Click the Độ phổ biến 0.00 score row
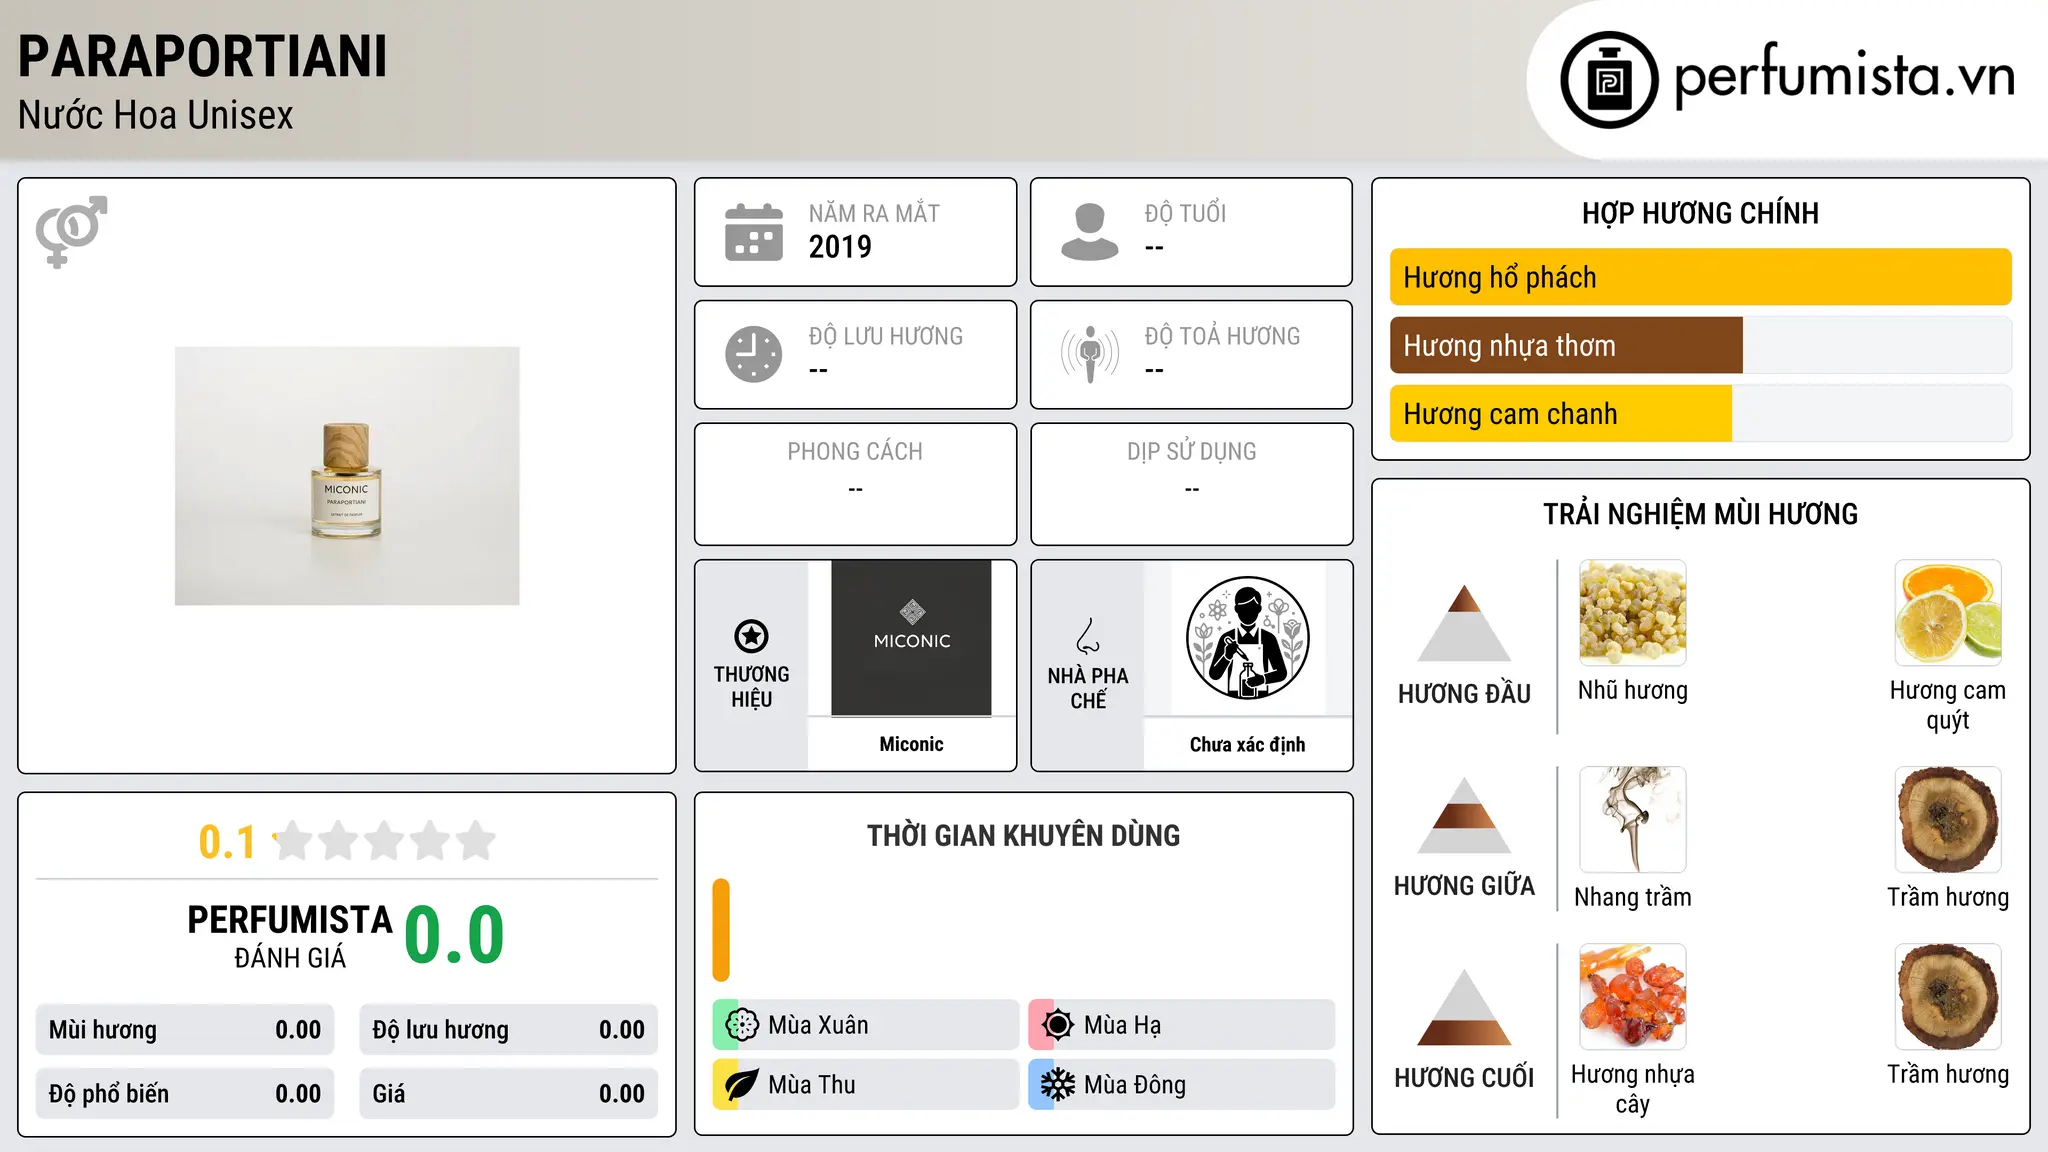 [x=185, y=1094]
